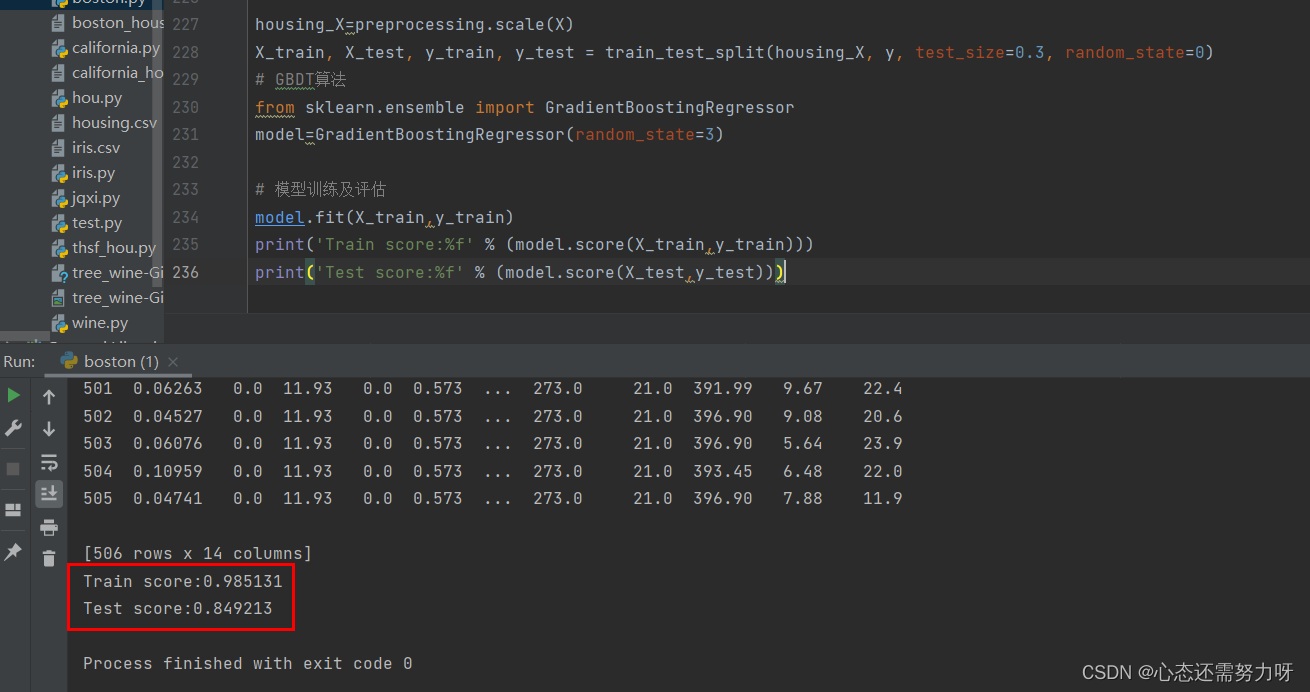Jump down the stack trace arrow
Screen dimensions: 1310x692
(48, 429)
